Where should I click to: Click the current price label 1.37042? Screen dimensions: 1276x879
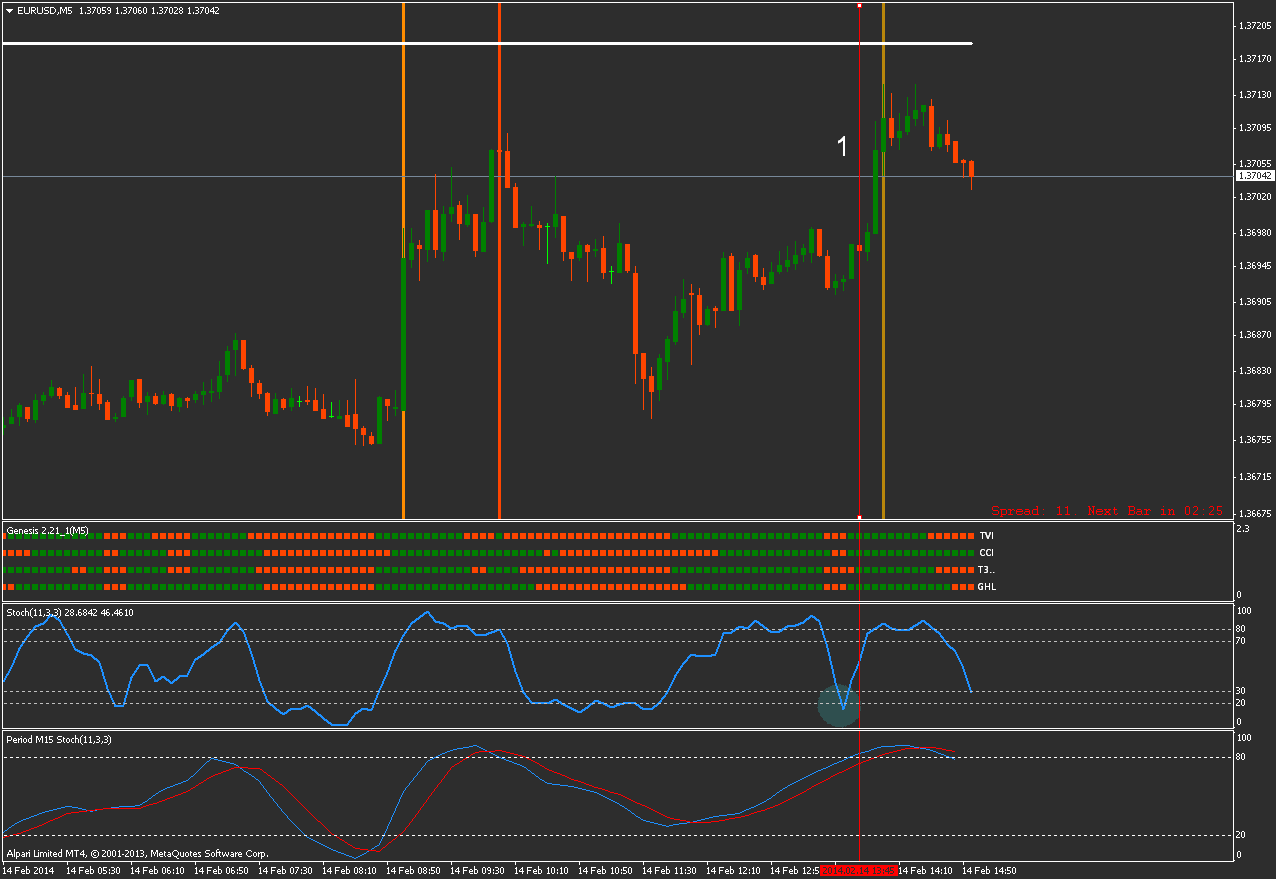[1255, 176]
